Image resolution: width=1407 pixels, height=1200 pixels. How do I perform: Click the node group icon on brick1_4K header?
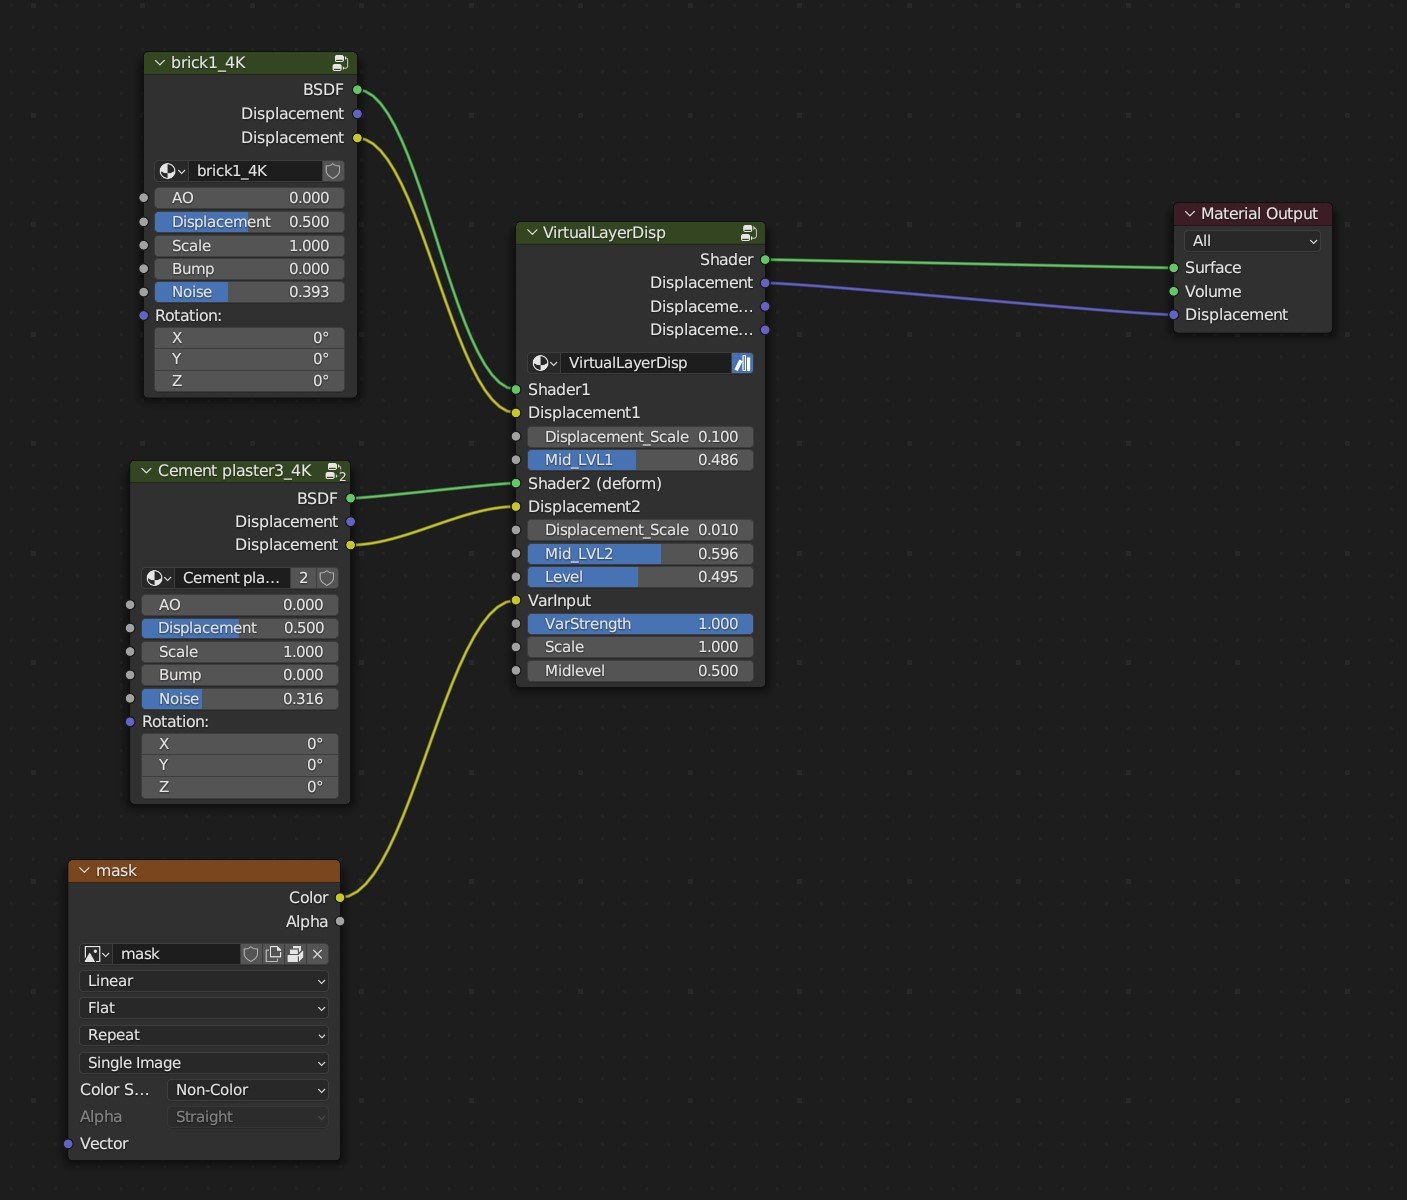pyautogui.click(x=341, y=62)
